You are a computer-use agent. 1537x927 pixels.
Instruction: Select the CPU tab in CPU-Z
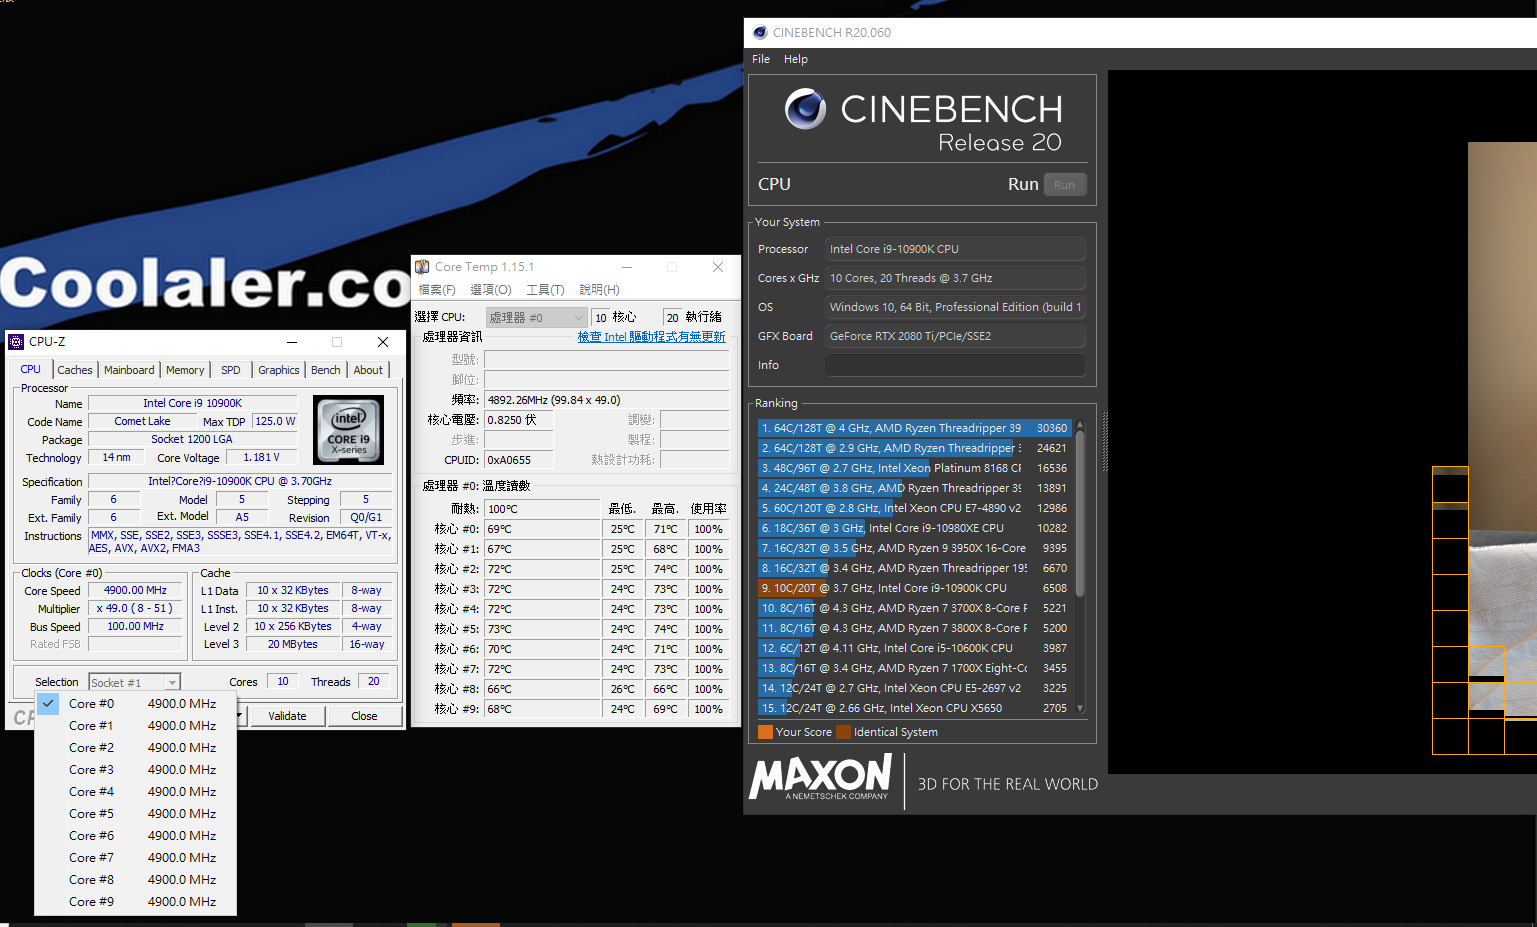coord(31,369)
